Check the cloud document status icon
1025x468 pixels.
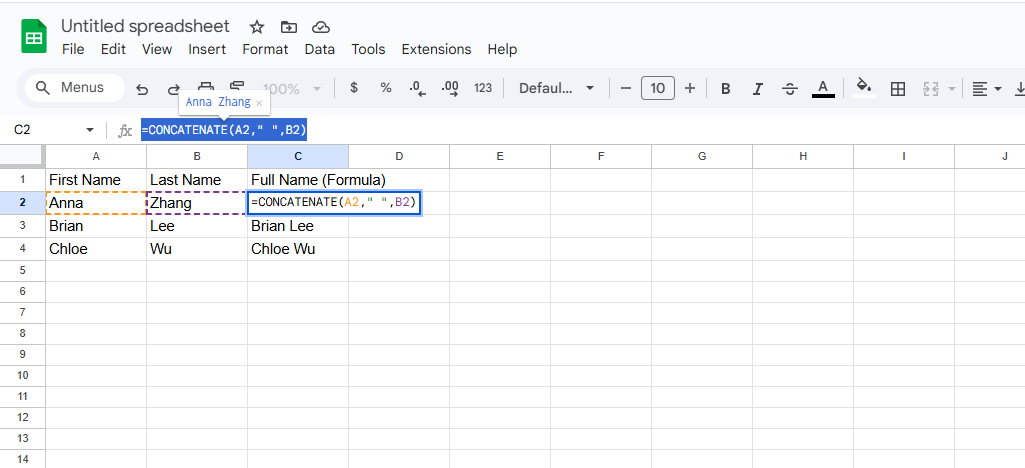pyautogui.click(x=320, y=27)
